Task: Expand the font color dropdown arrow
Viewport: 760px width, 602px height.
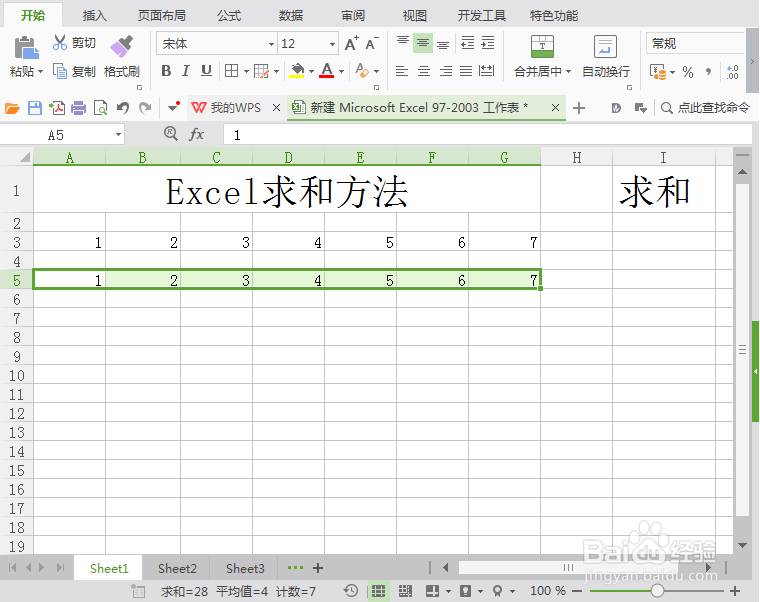Action: pos(341,72)
